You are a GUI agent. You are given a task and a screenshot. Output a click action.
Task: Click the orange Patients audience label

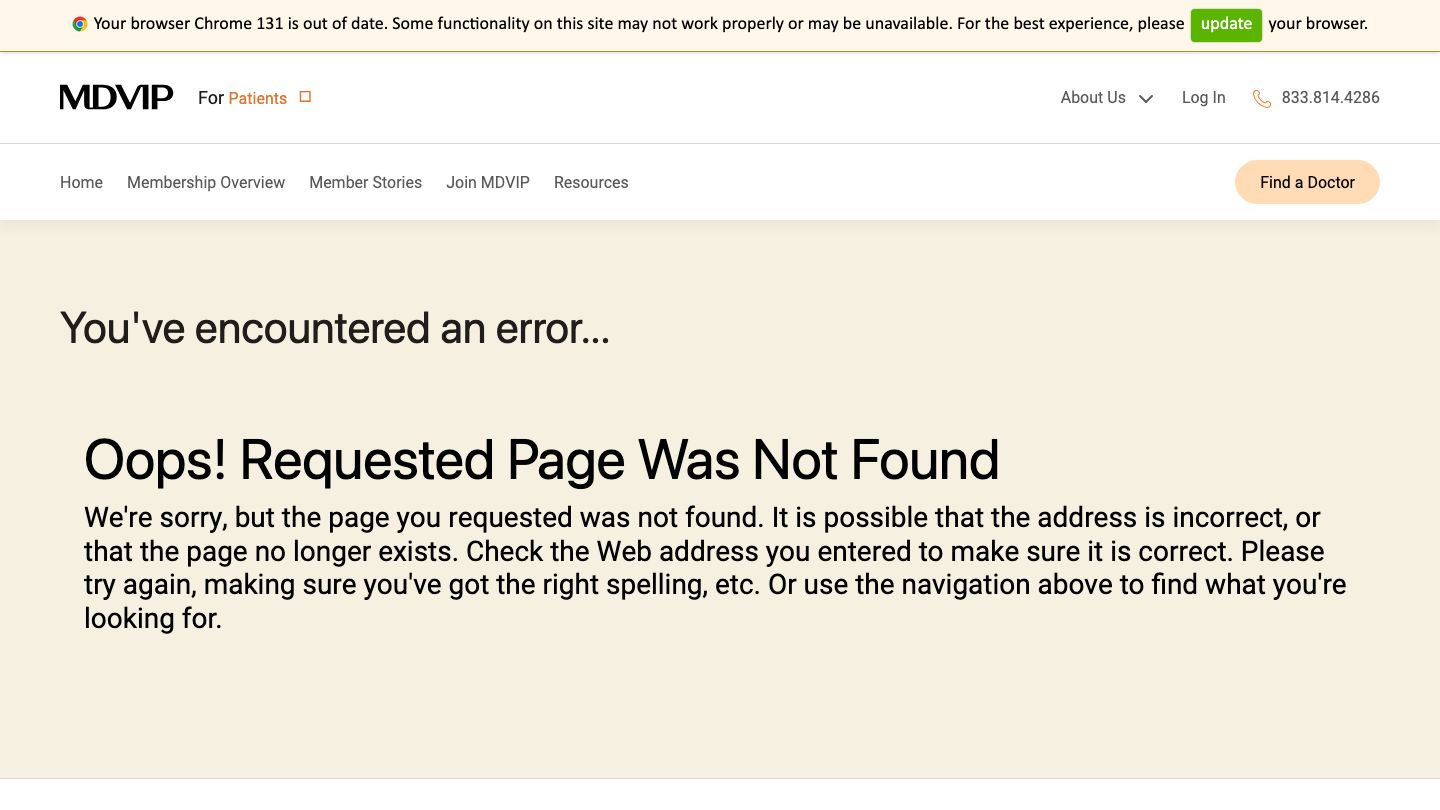[x=257, y=98]
